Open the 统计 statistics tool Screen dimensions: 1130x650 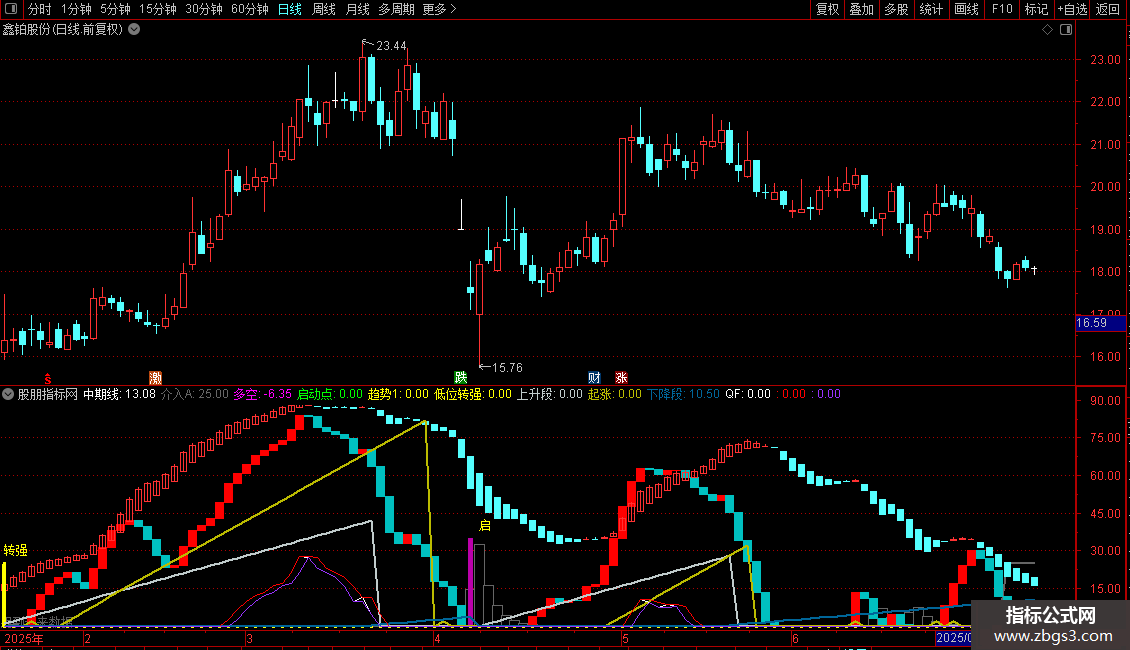click(x=930, y=9)
